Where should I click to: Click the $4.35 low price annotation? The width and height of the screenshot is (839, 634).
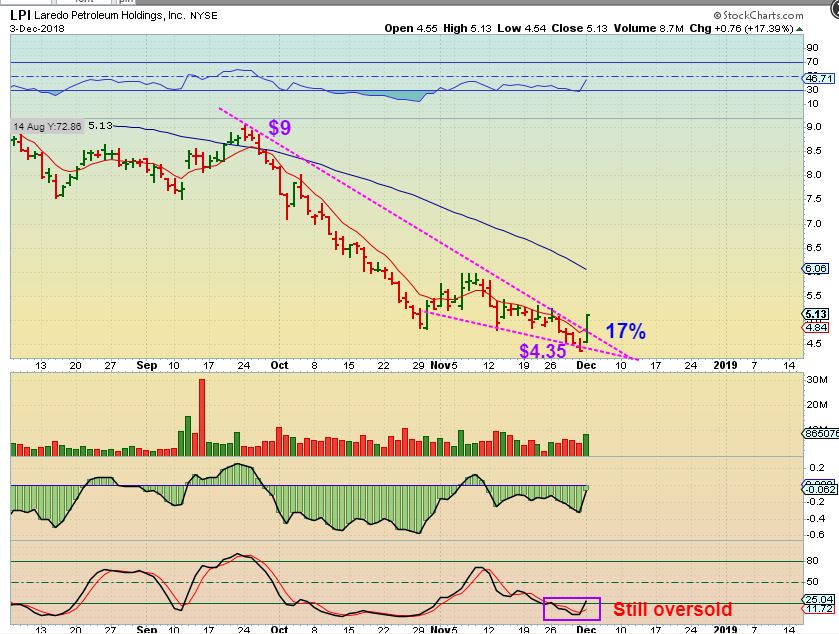[x=543, y=351]
